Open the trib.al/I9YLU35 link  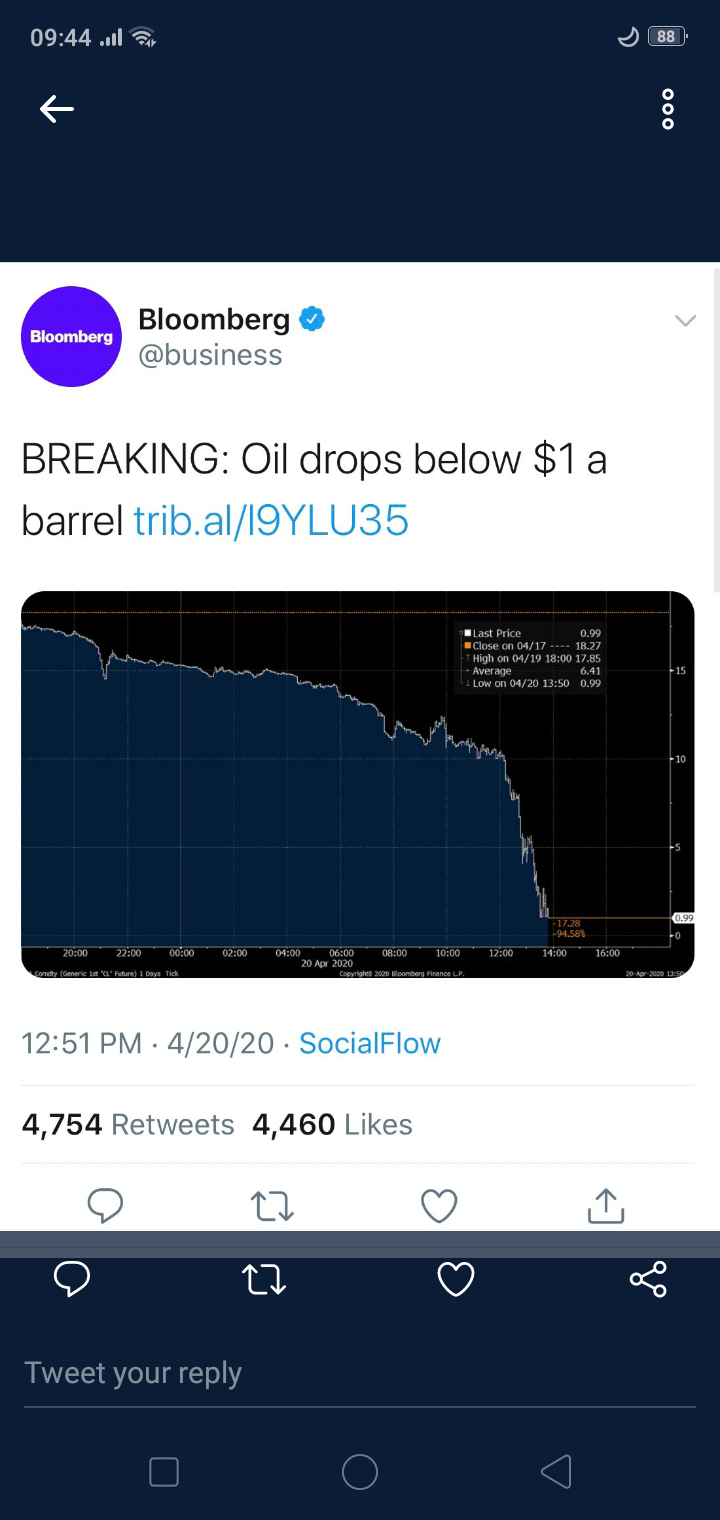[271, 520]
